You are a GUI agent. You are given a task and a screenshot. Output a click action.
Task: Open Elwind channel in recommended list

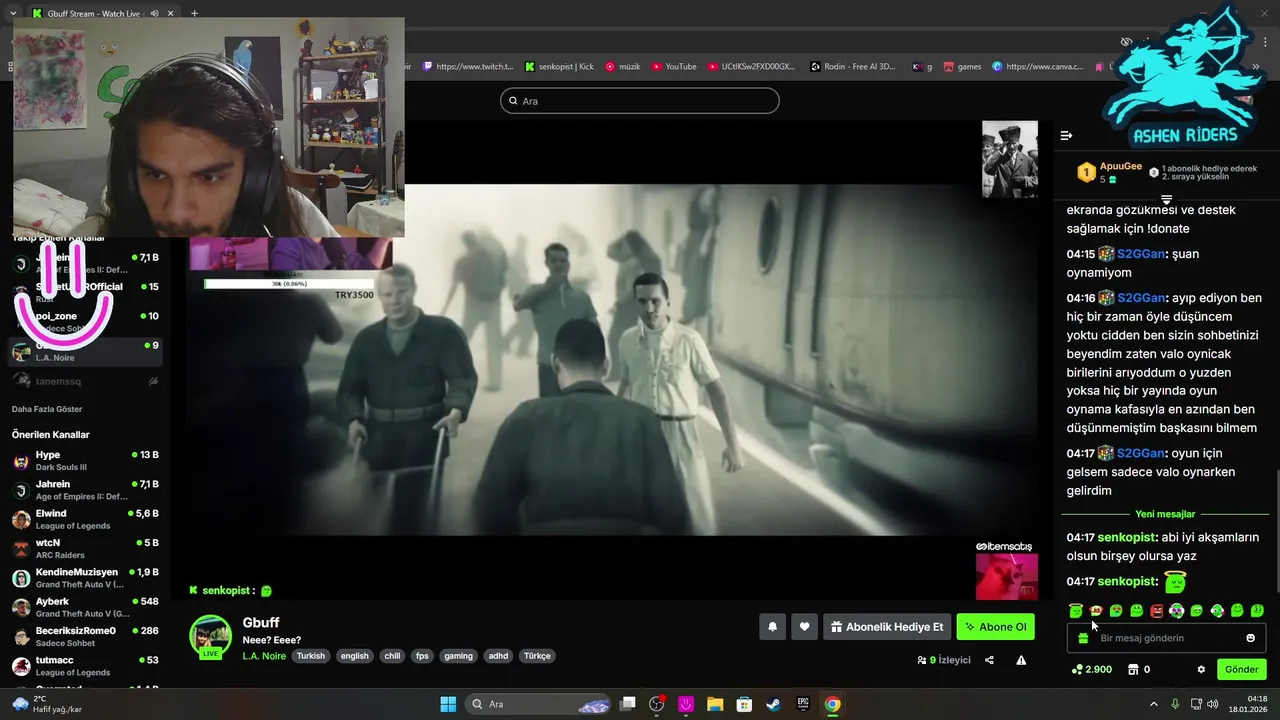85,519
